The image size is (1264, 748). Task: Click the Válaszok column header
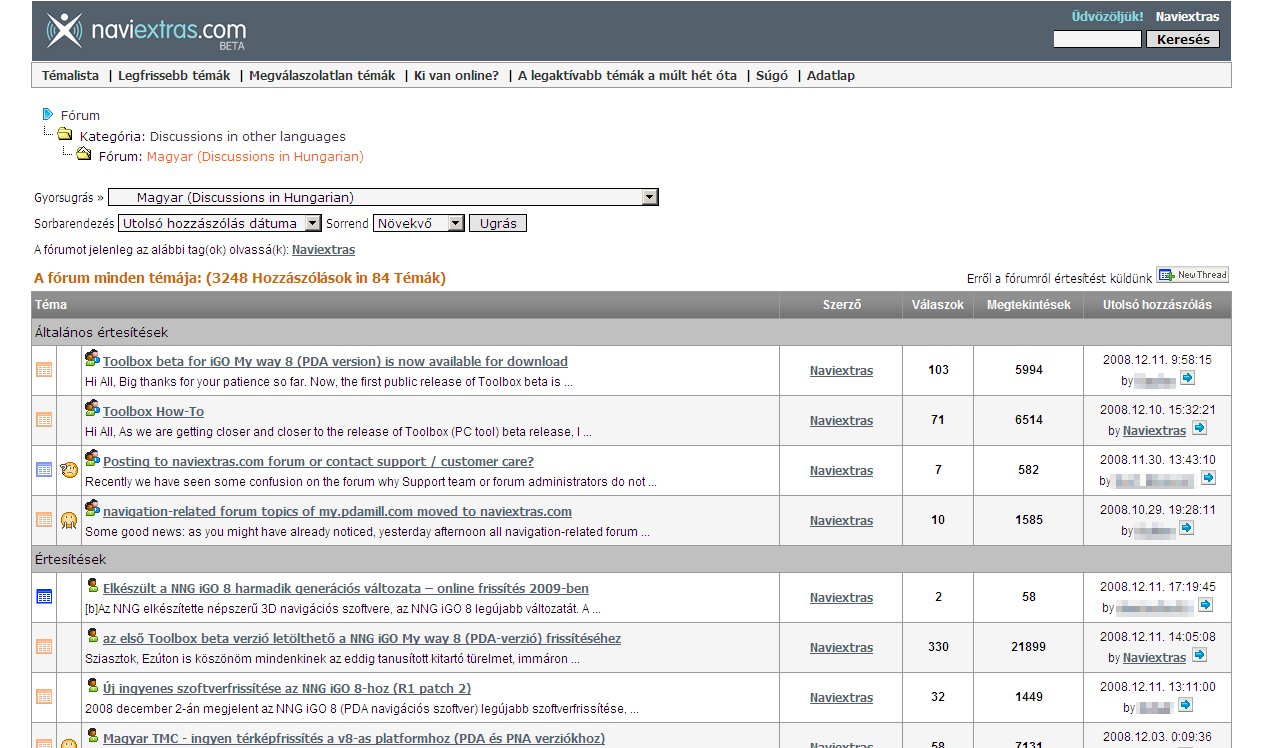tap(938, 305)
